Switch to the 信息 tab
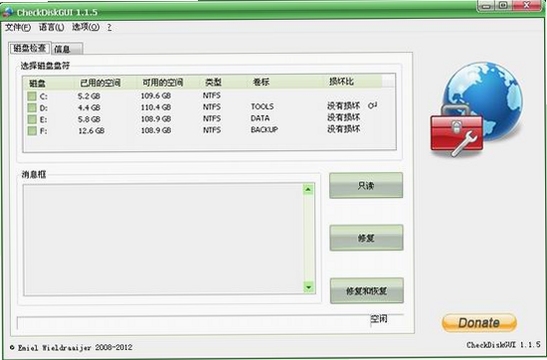 [67, 49]
